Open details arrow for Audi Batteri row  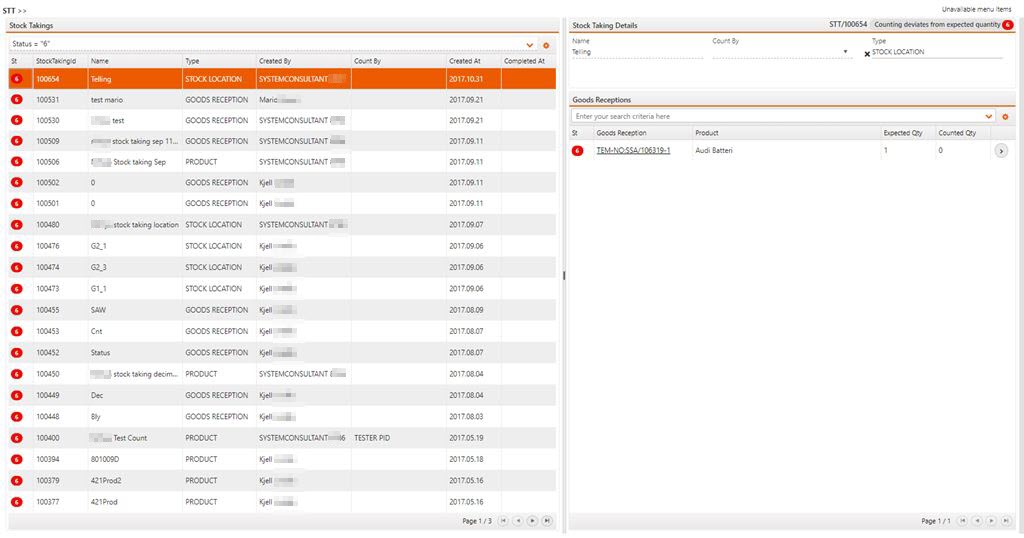click(1001, 151)
